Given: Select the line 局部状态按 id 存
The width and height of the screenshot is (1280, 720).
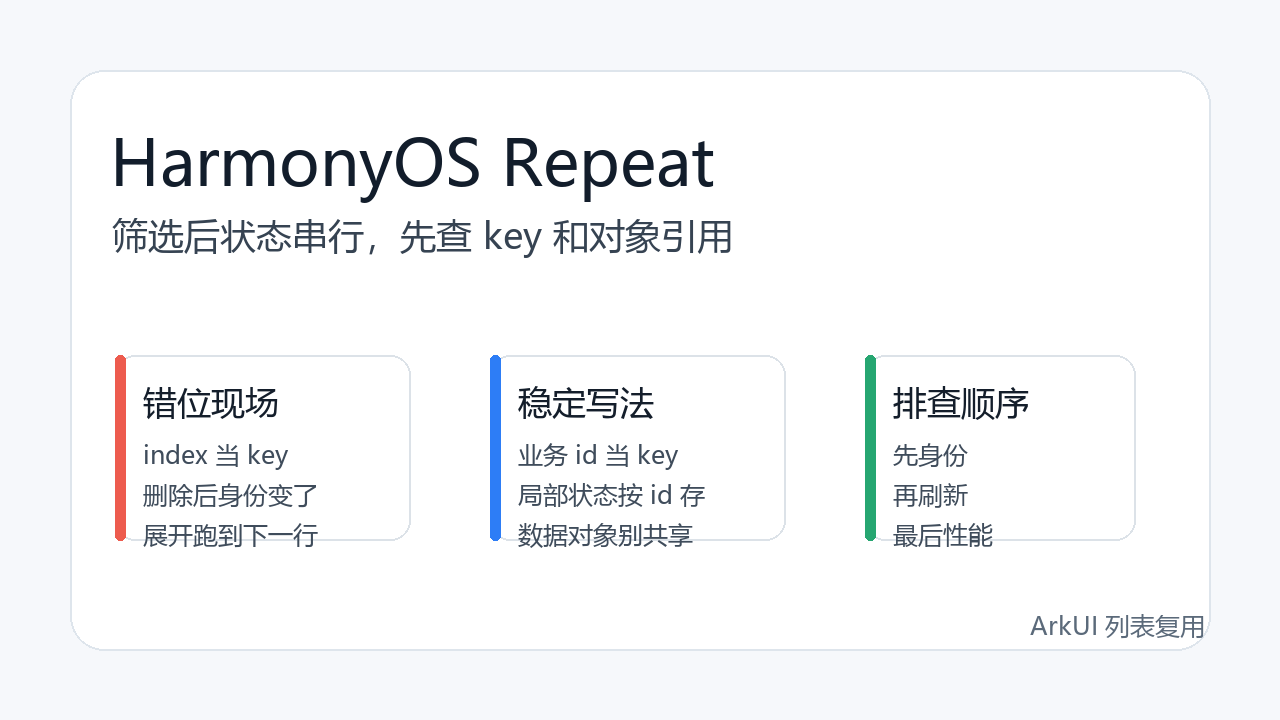Looking at the screenshot, I should 612,496.
